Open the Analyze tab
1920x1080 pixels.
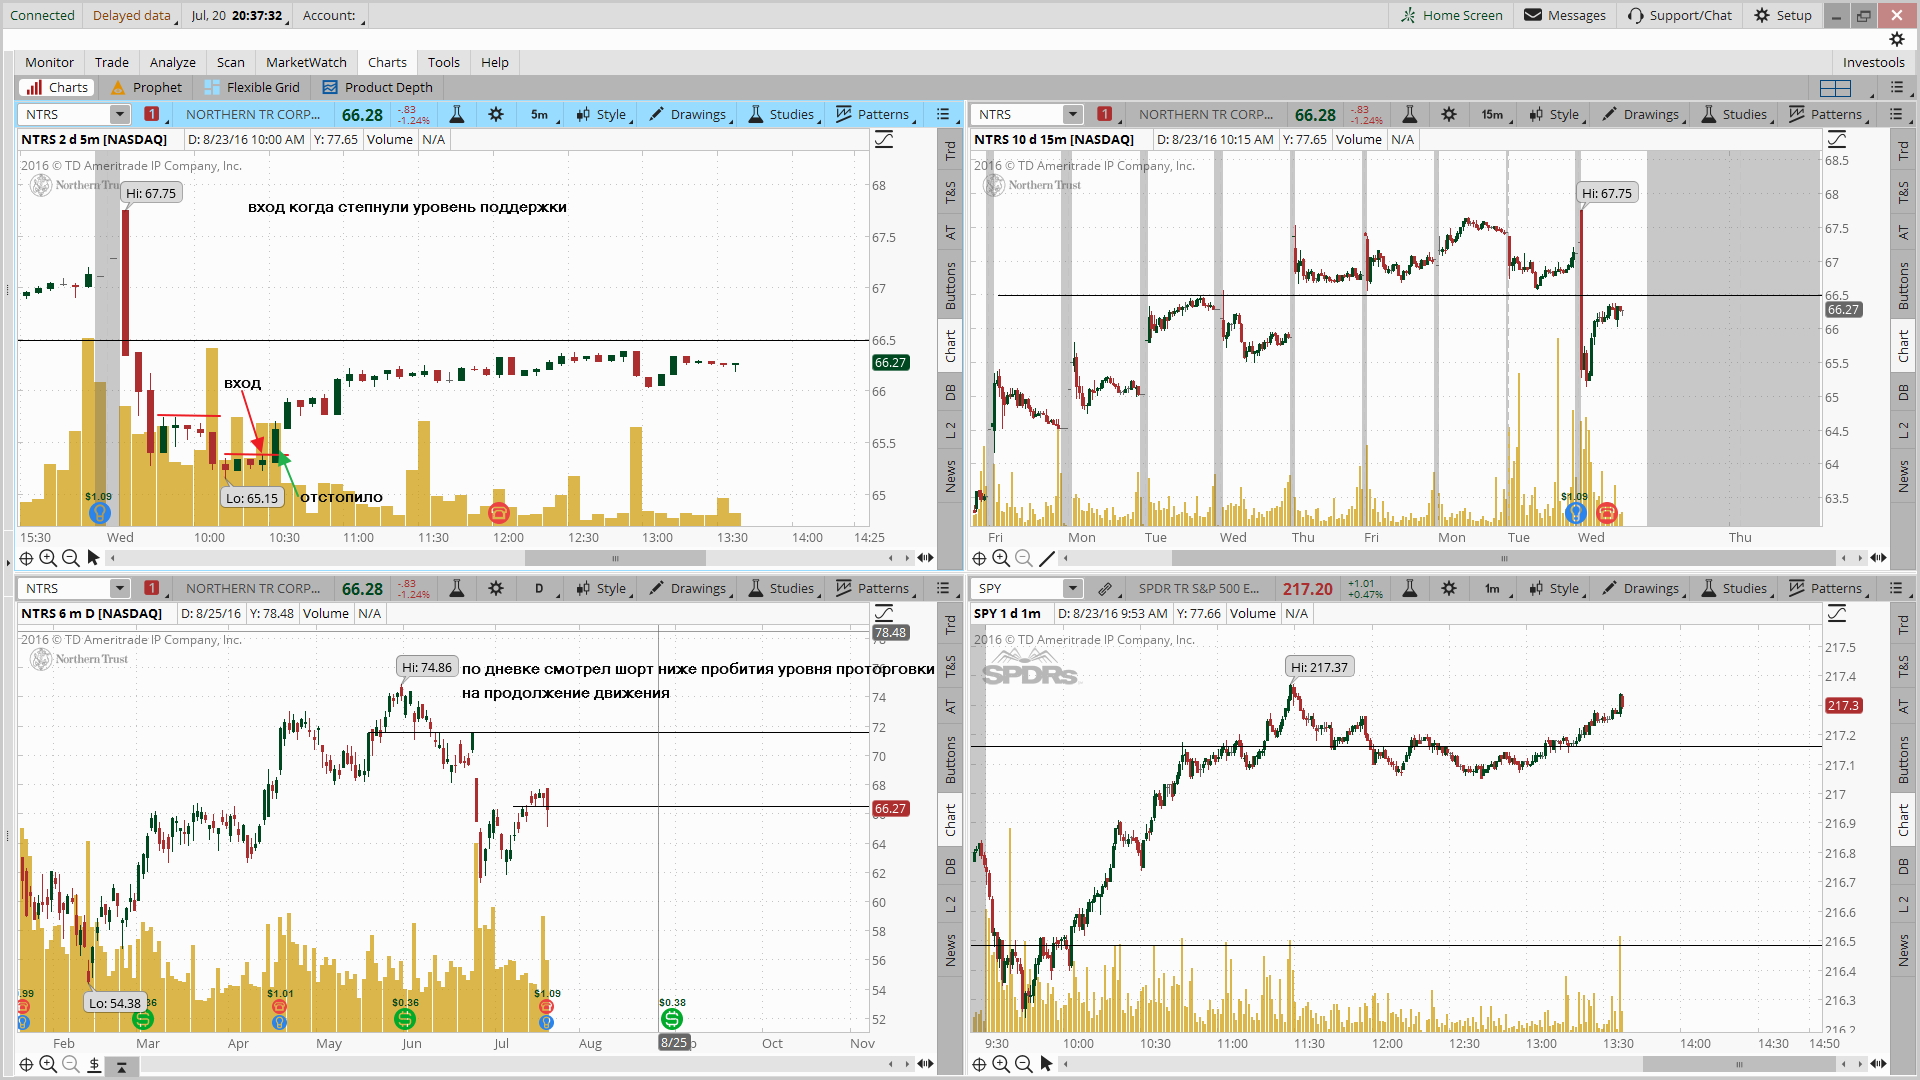coord(173,62)
